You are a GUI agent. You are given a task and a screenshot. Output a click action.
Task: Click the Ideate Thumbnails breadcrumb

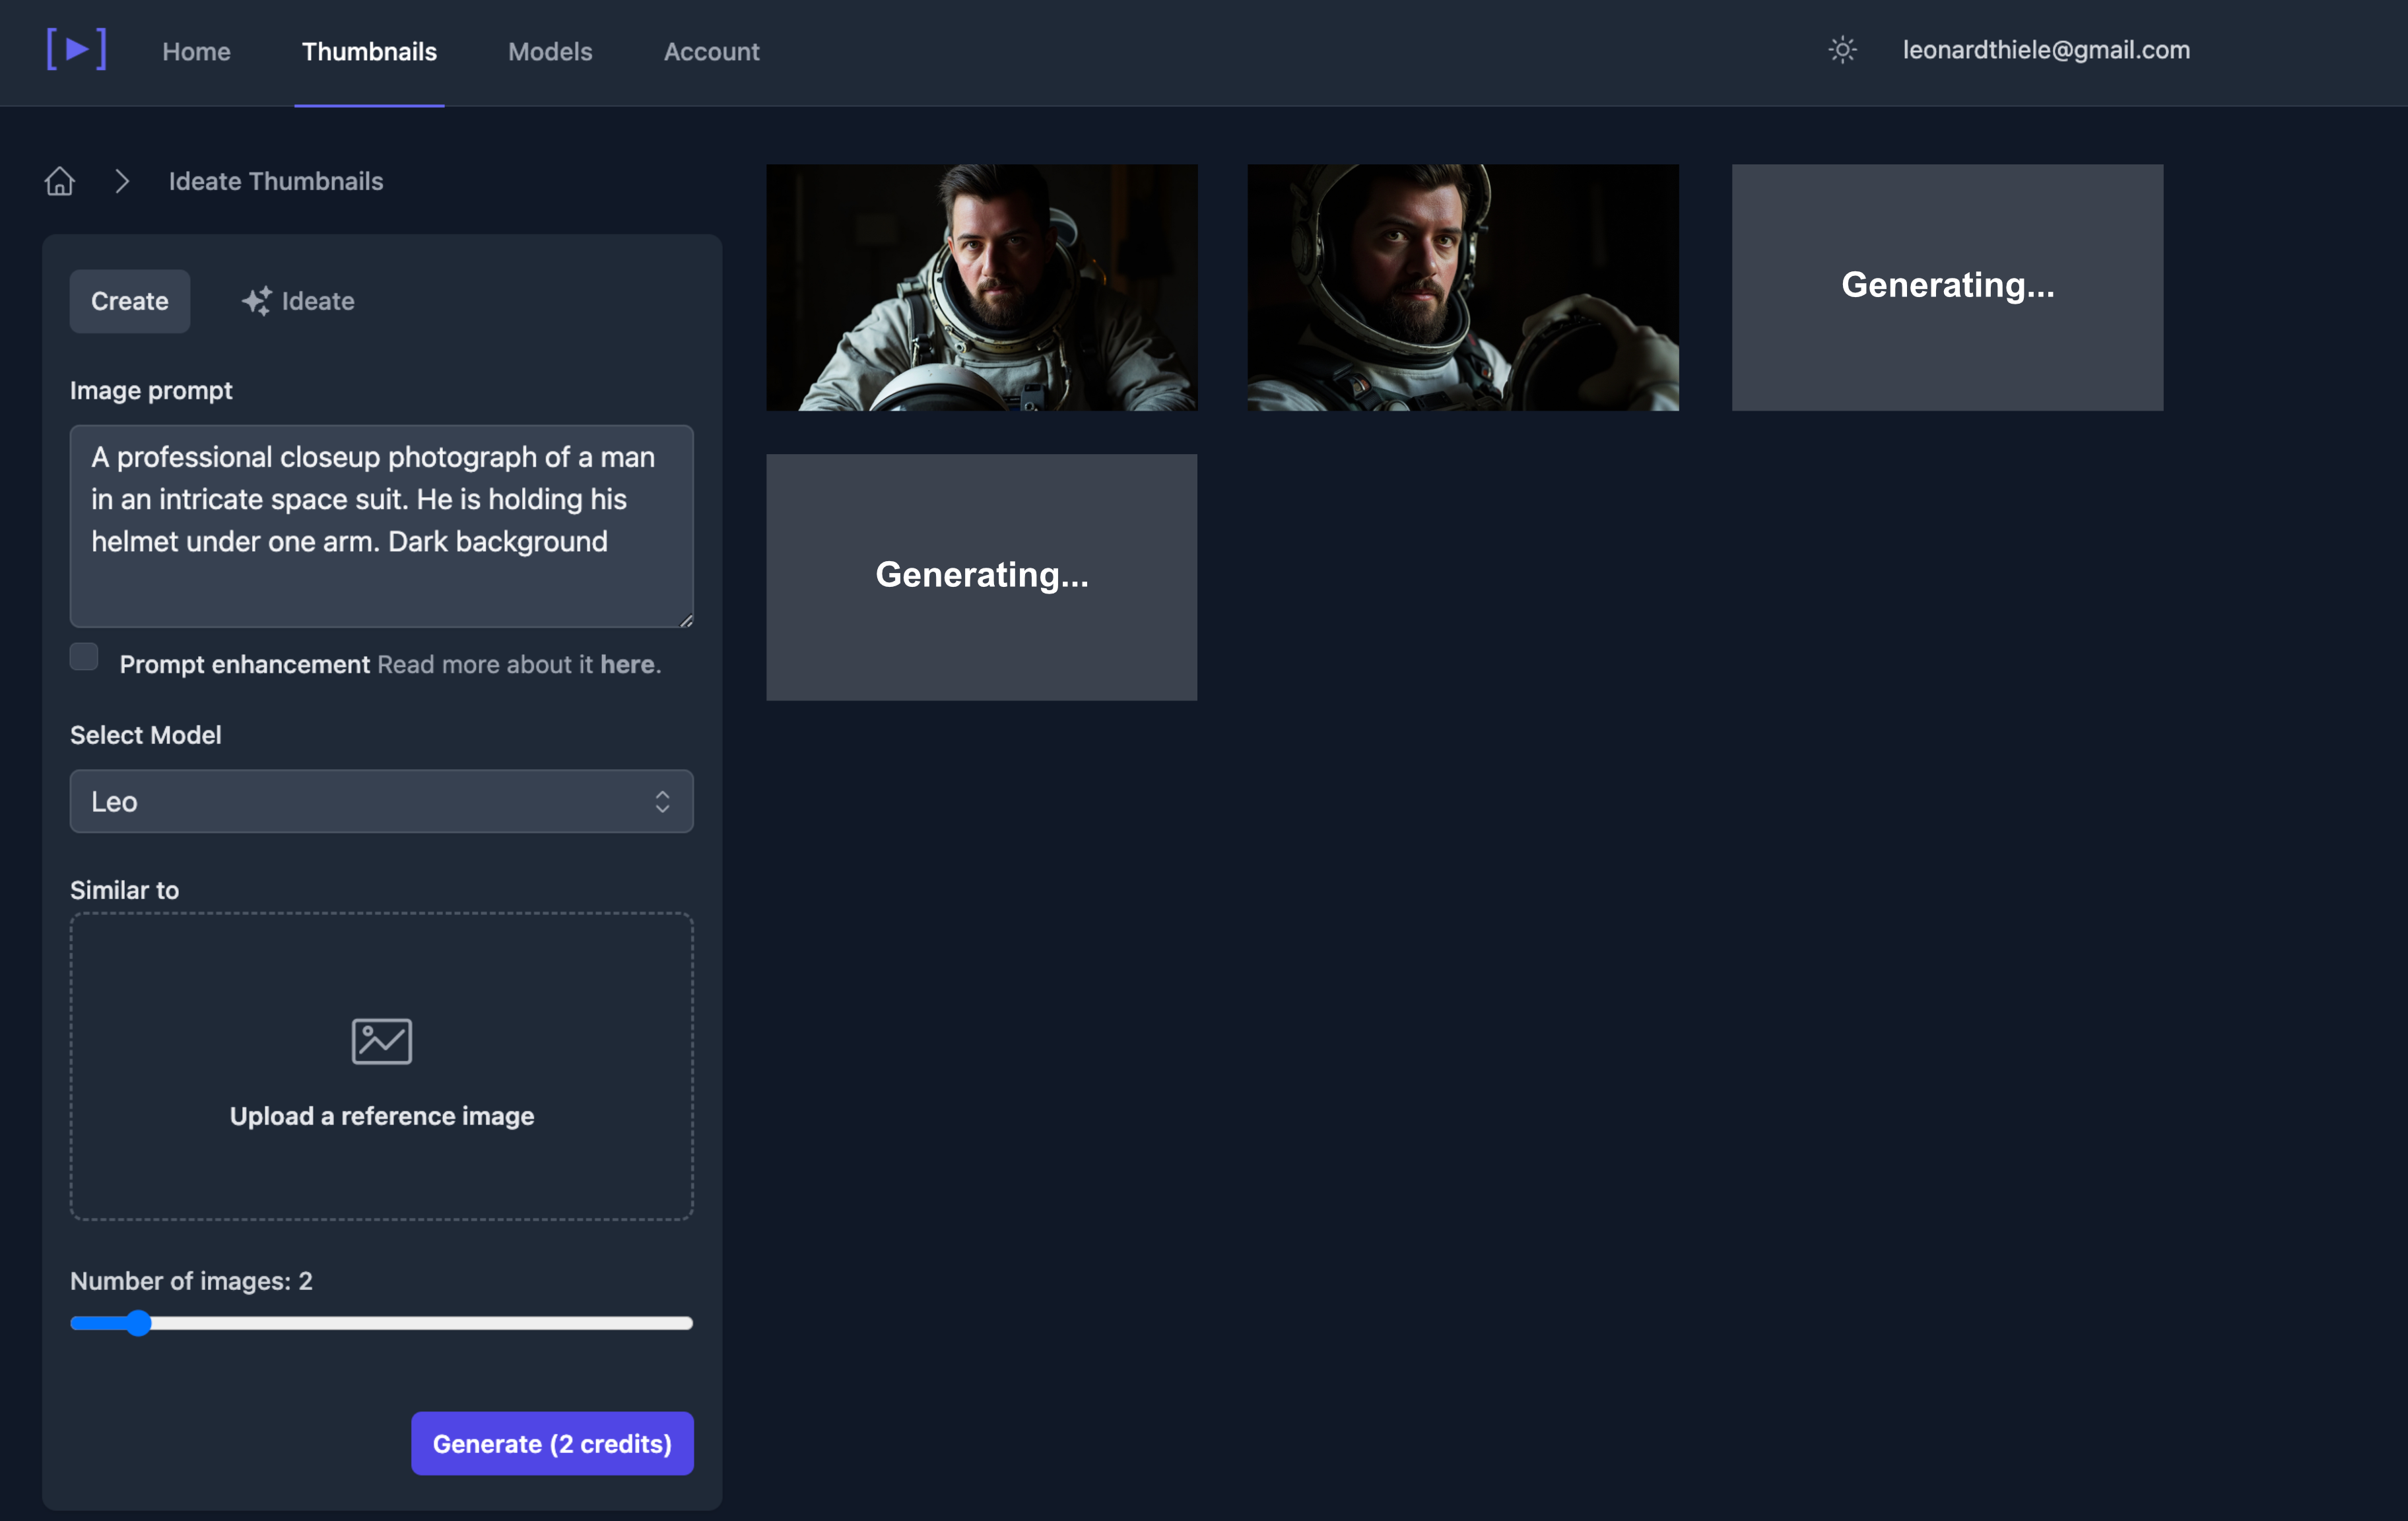276,181
